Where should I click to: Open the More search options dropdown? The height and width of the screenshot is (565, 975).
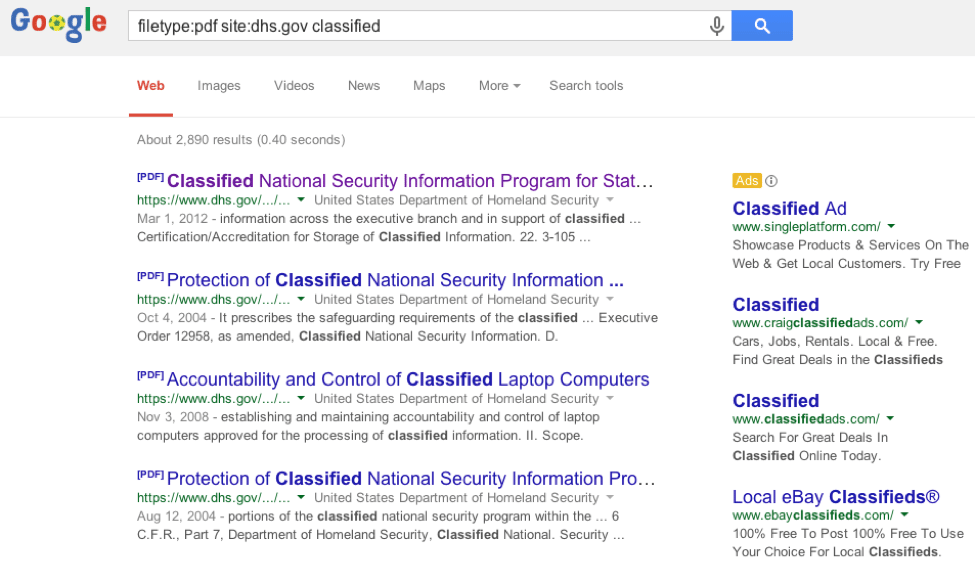(499, 86)
